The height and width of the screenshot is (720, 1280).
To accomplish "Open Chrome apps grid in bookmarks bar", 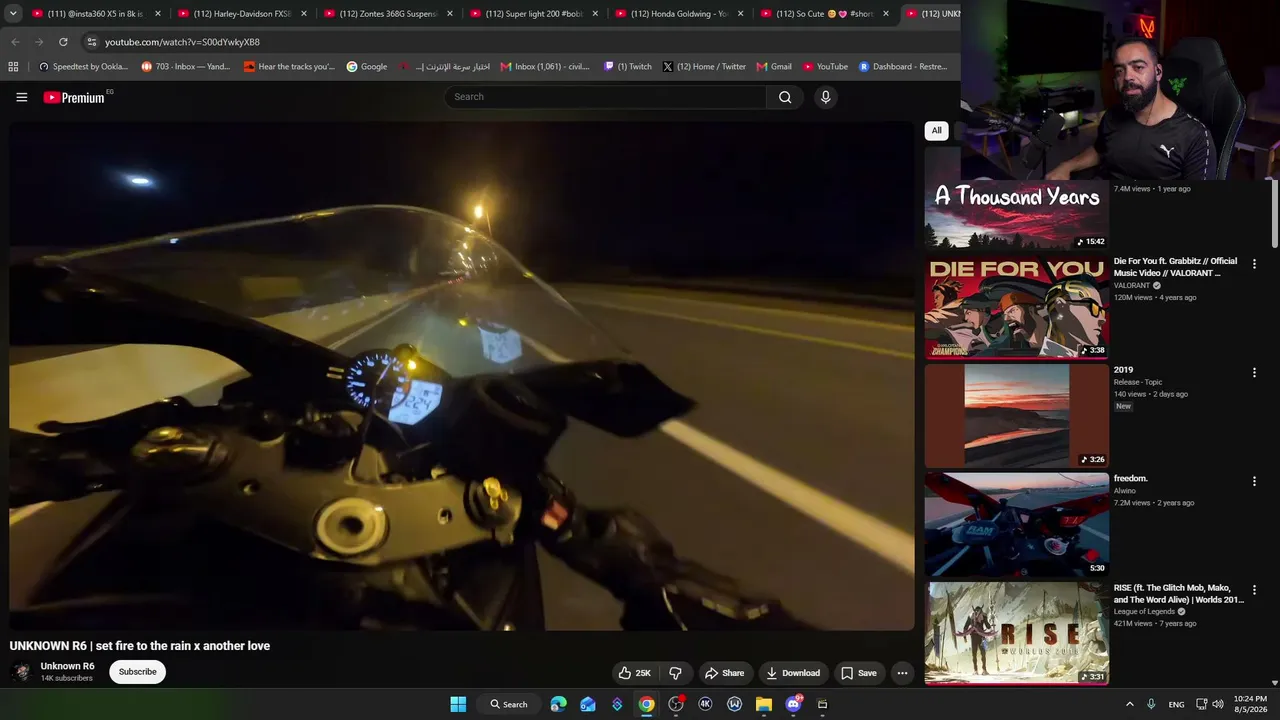I will tap(13, 67).
